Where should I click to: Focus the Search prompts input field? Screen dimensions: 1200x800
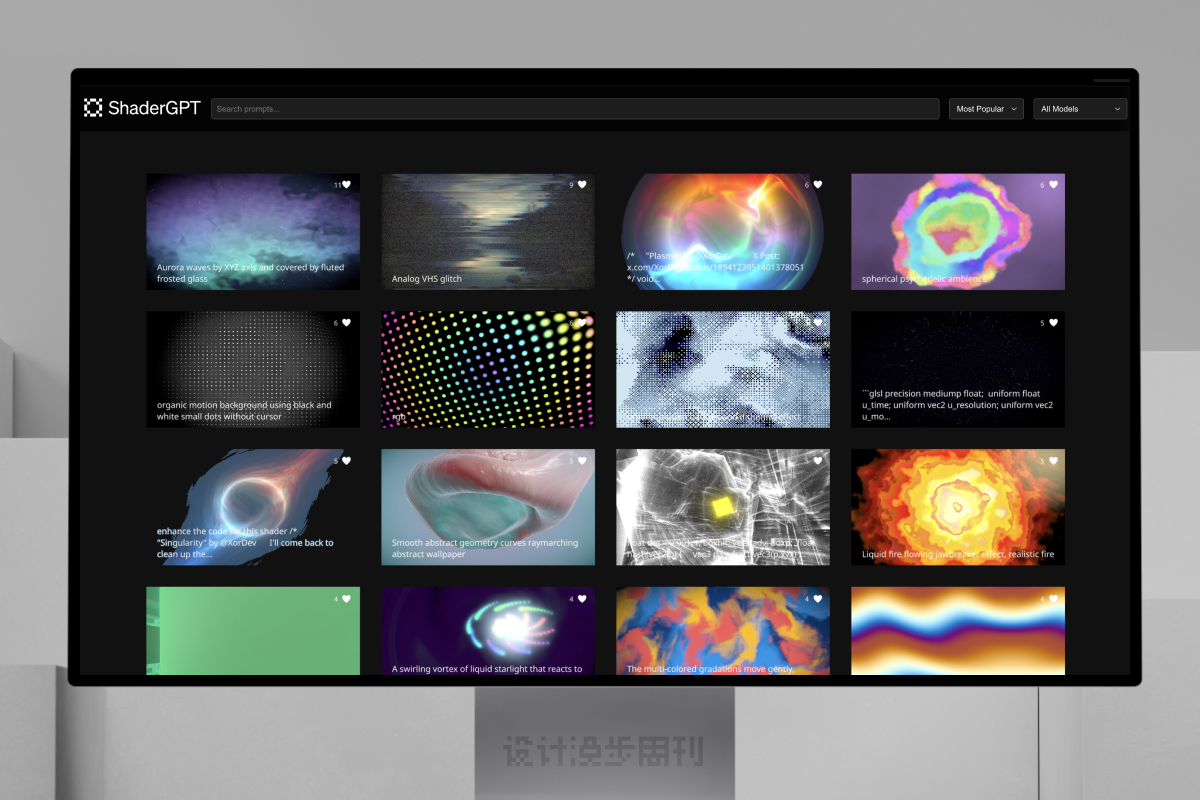pos(575,109)
